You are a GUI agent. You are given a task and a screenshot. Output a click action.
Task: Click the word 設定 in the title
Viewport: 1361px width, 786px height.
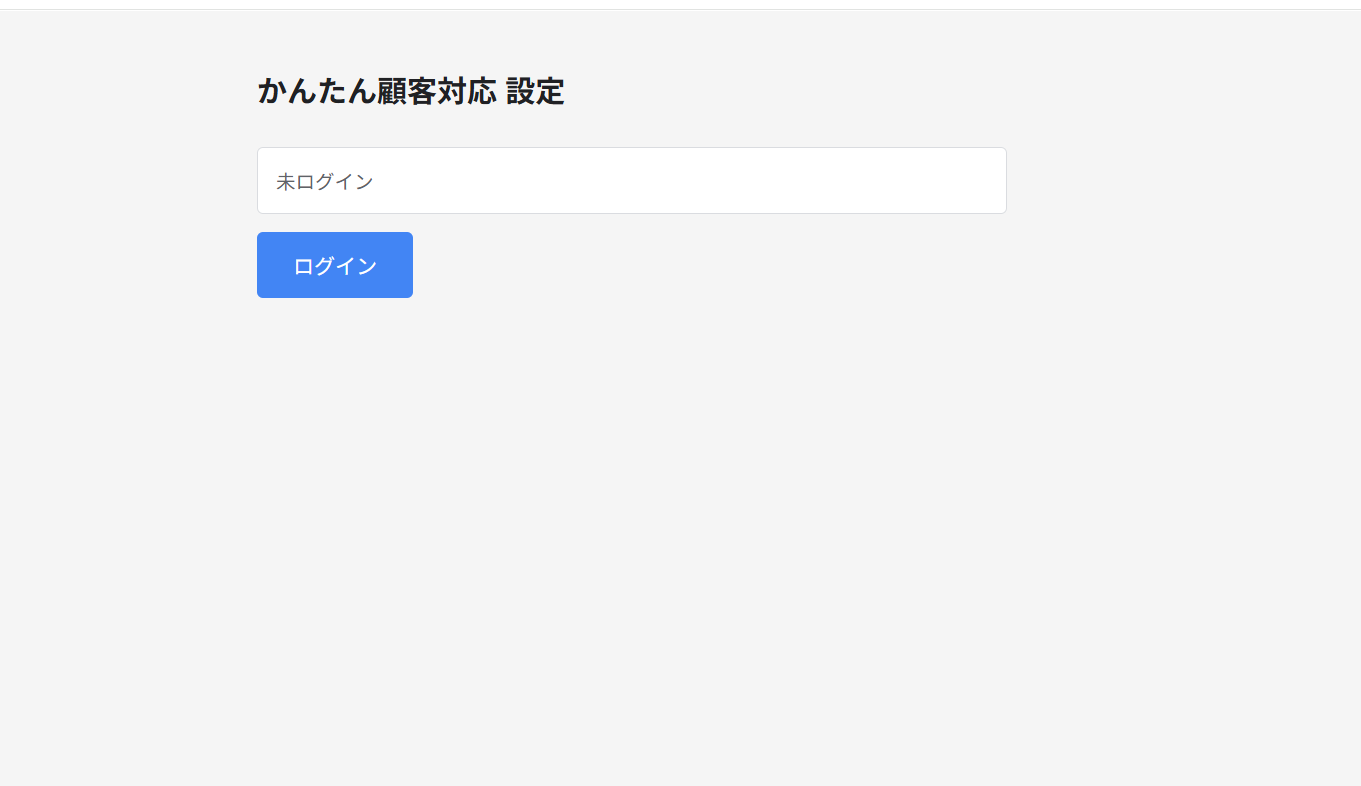pyautogui.click(x=535, y=91)
